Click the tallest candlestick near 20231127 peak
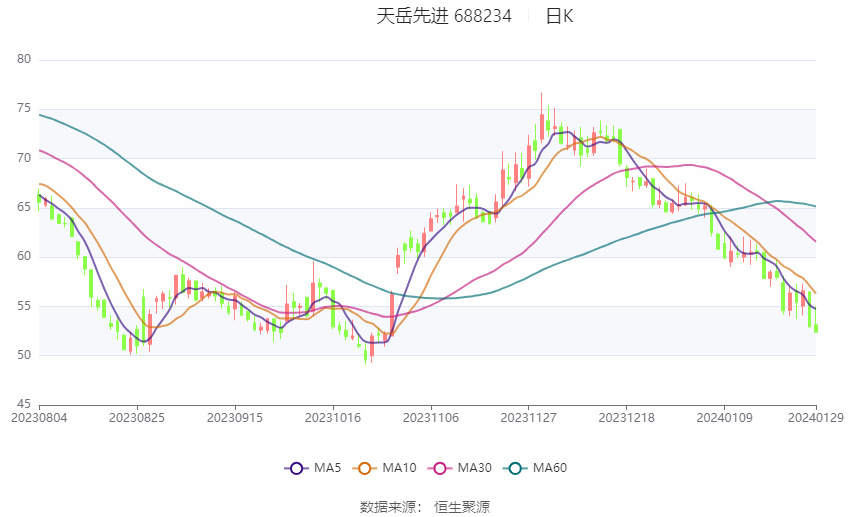This screenshot has height=517, width=850. pos(542,118)
